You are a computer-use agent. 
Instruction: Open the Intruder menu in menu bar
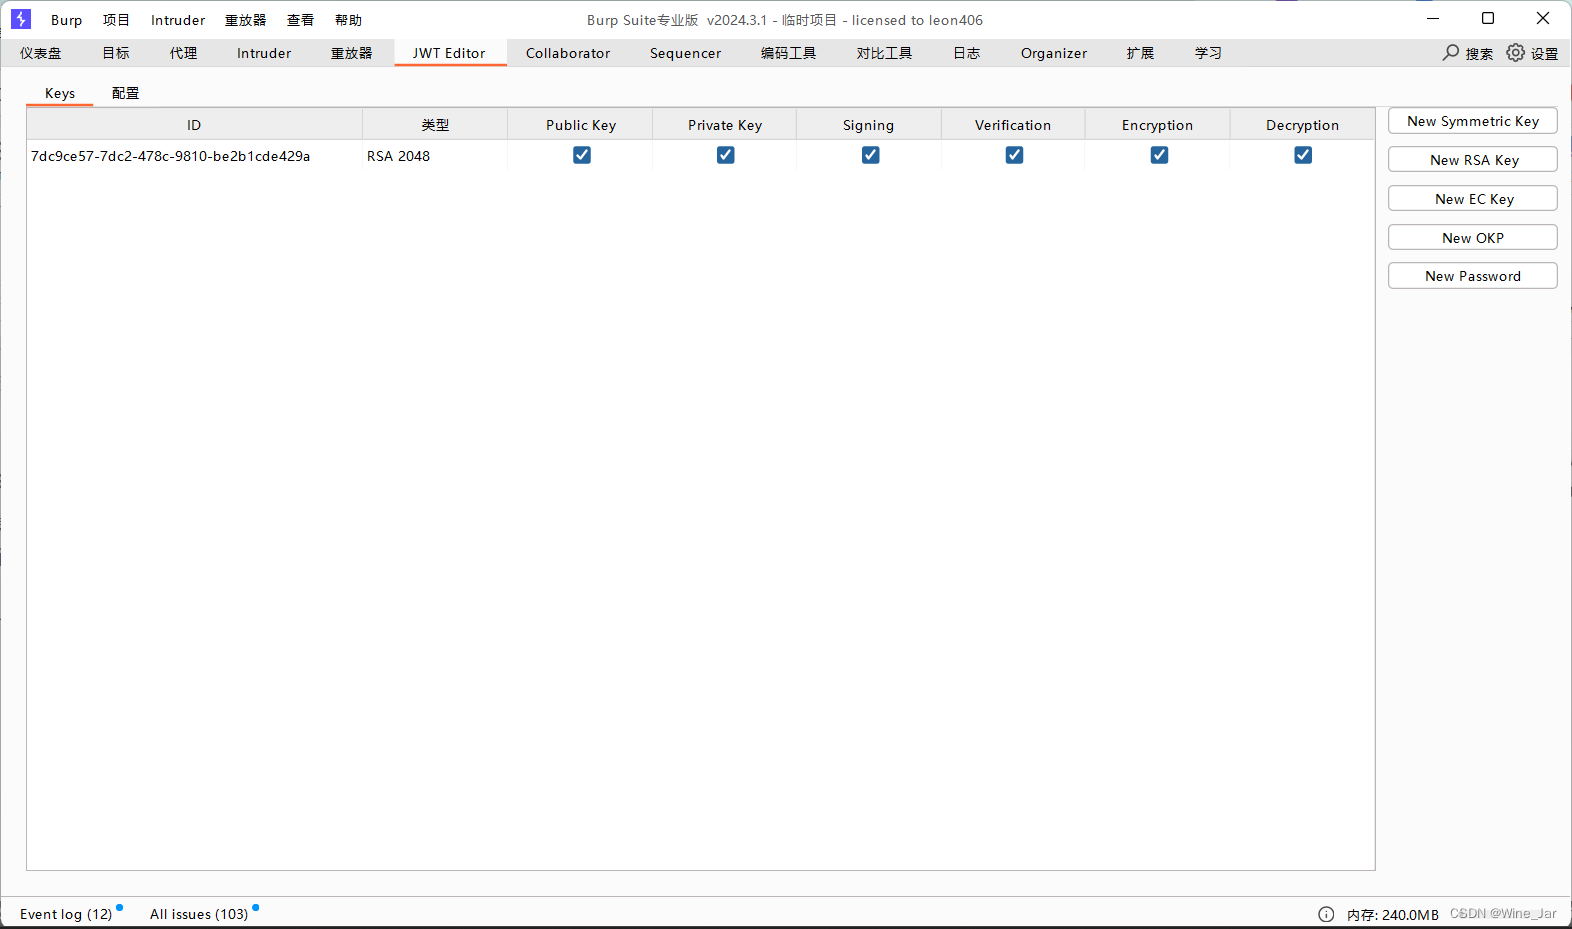coord(178,20)
